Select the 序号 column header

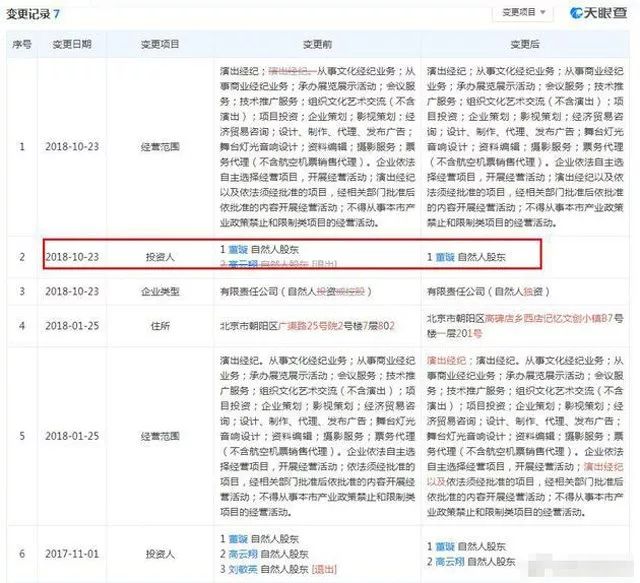click(21, 46)
